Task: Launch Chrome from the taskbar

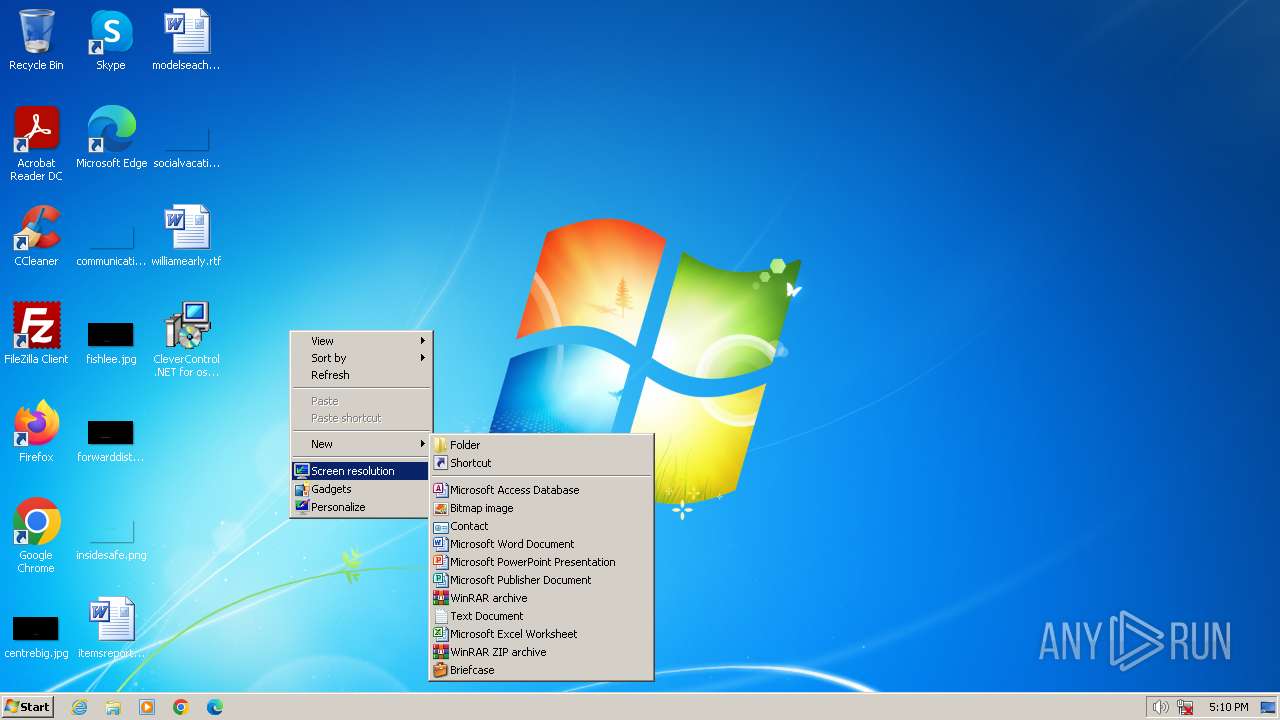Action: point(181,707)
